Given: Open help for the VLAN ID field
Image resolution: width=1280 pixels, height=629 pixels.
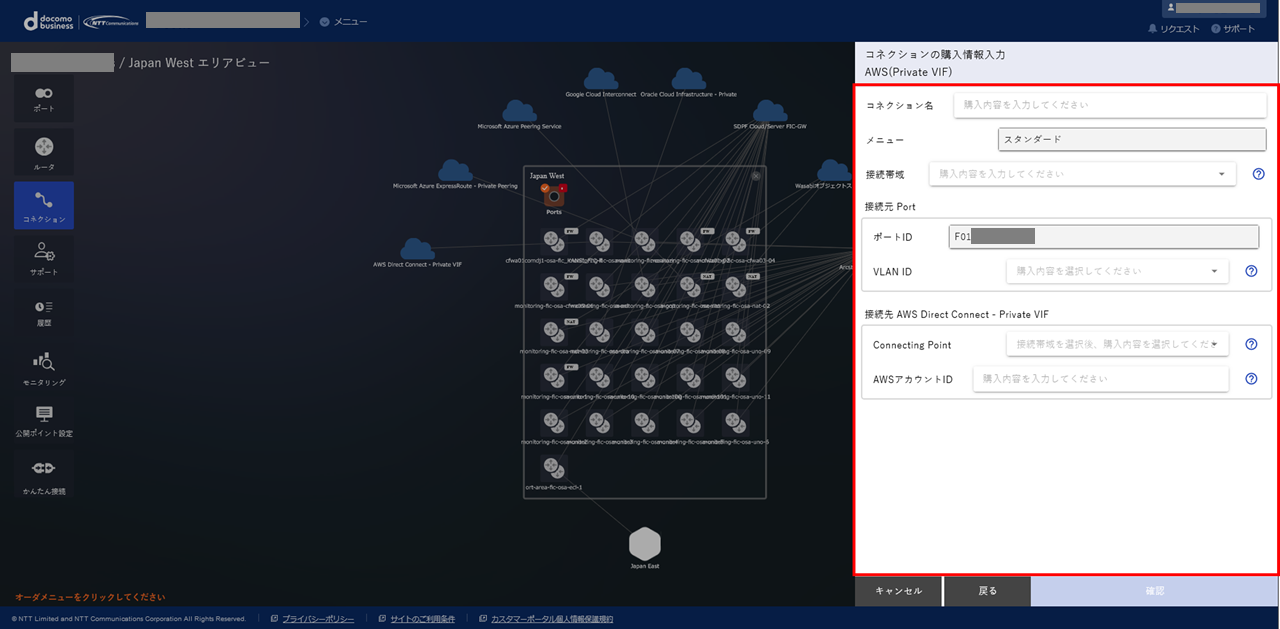Looking at the screenshot, I should click(x=1251, y=271).
